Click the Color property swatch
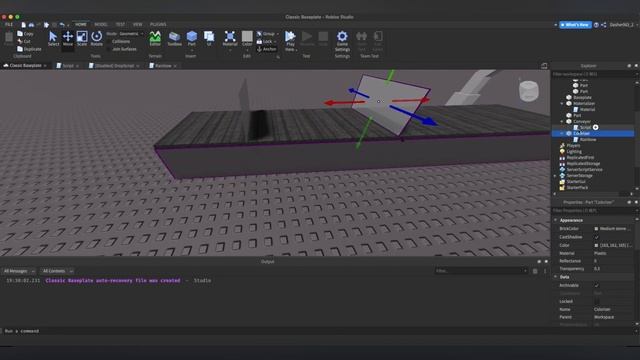This screenshot has width=640, height=360. click(x=596, y=245)
